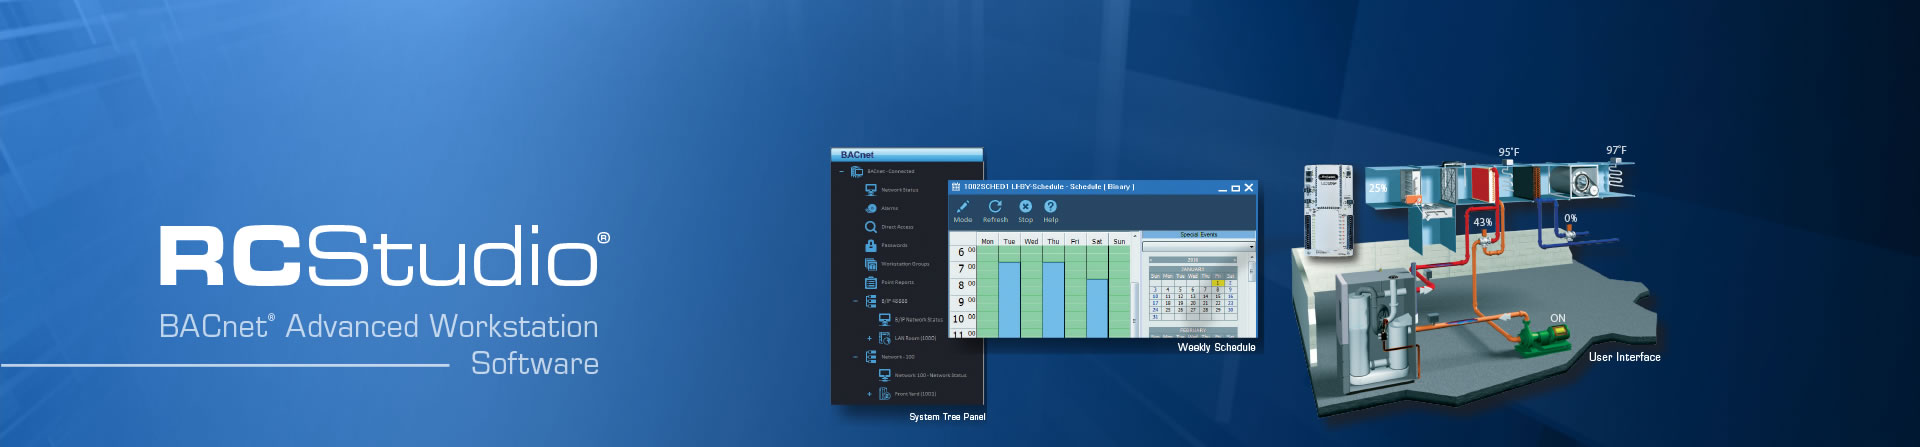This screenshot has height=447, width=1920.
Task: Select the BACnet-Connected root node icon
Action: [x=856, y=172]
